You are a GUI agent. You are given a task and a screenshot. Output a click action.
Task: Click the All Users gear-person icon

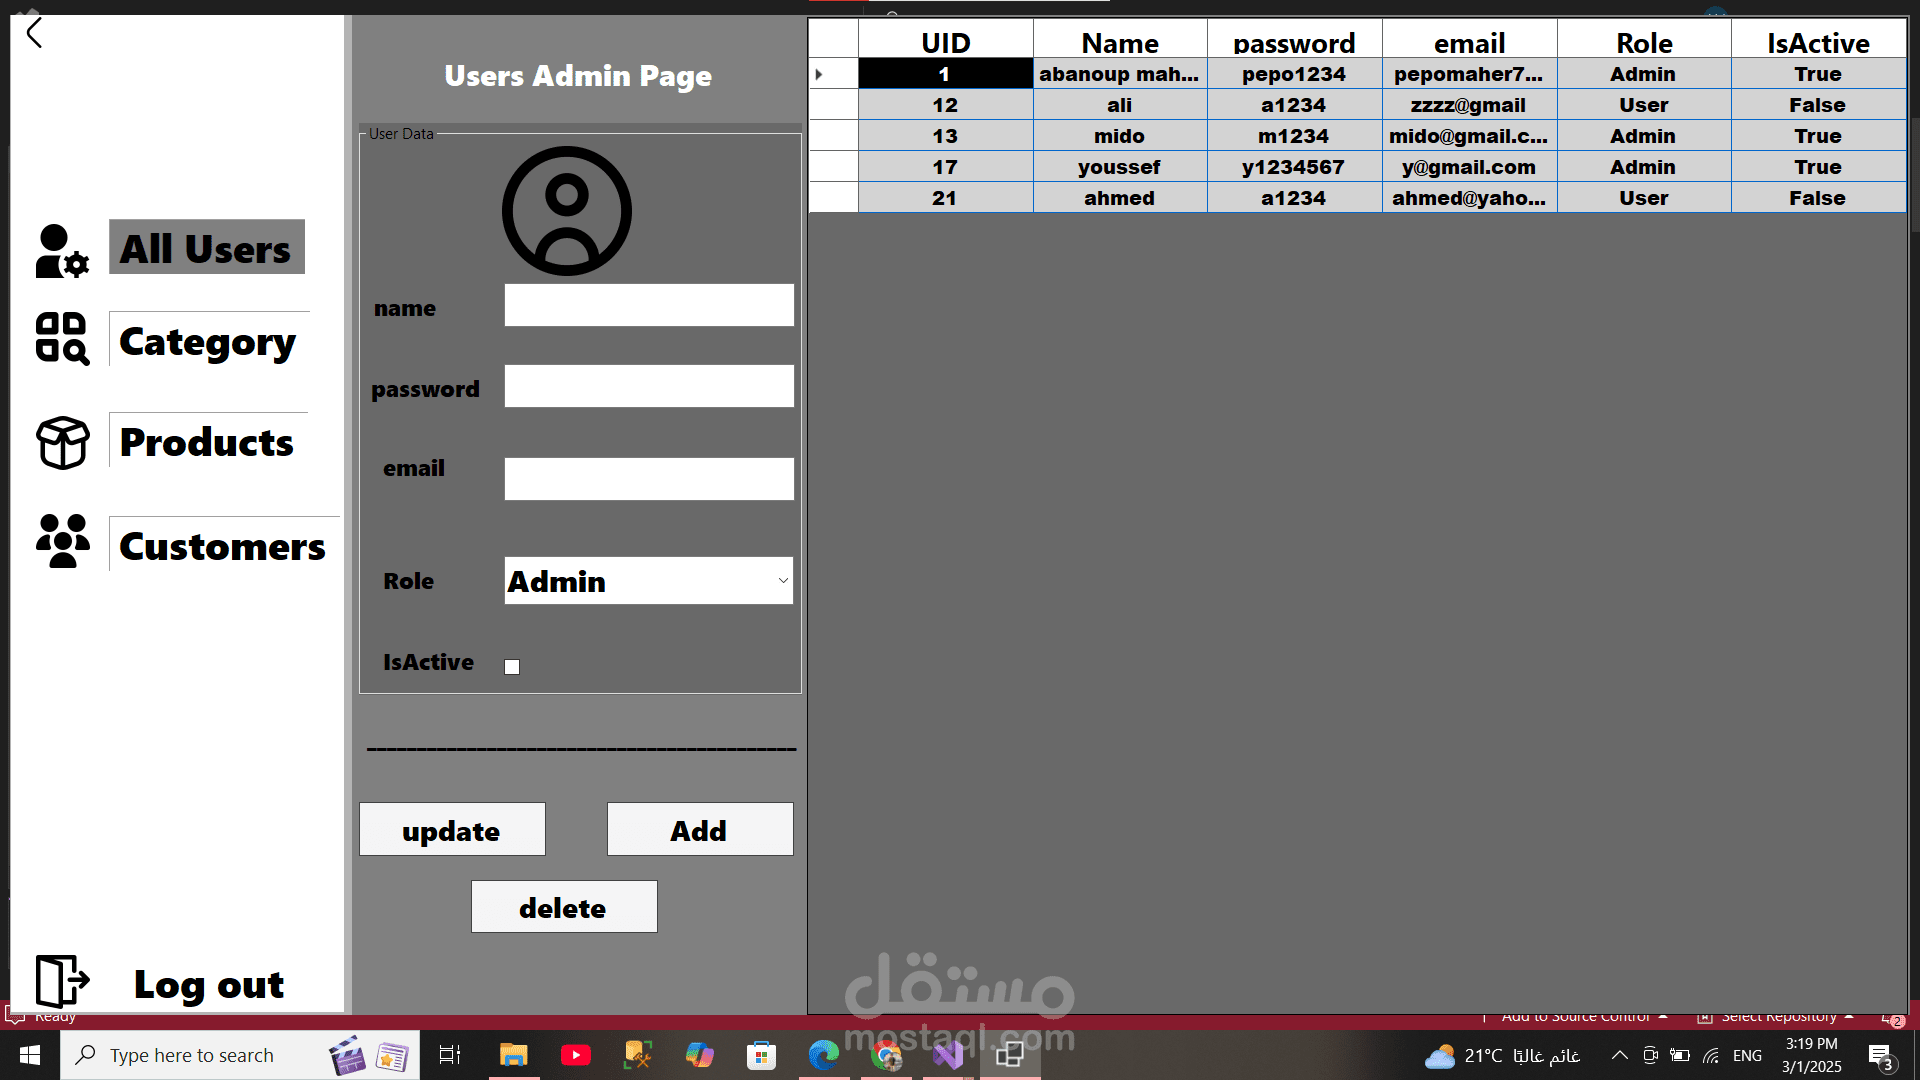[62, 251]
